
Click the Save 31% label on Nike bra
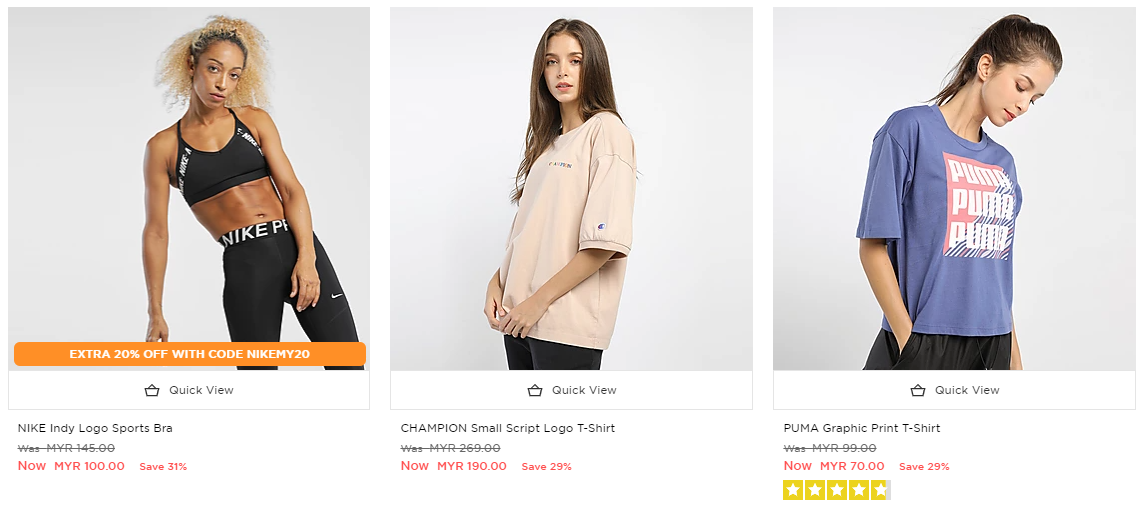[x=163, y=467]
